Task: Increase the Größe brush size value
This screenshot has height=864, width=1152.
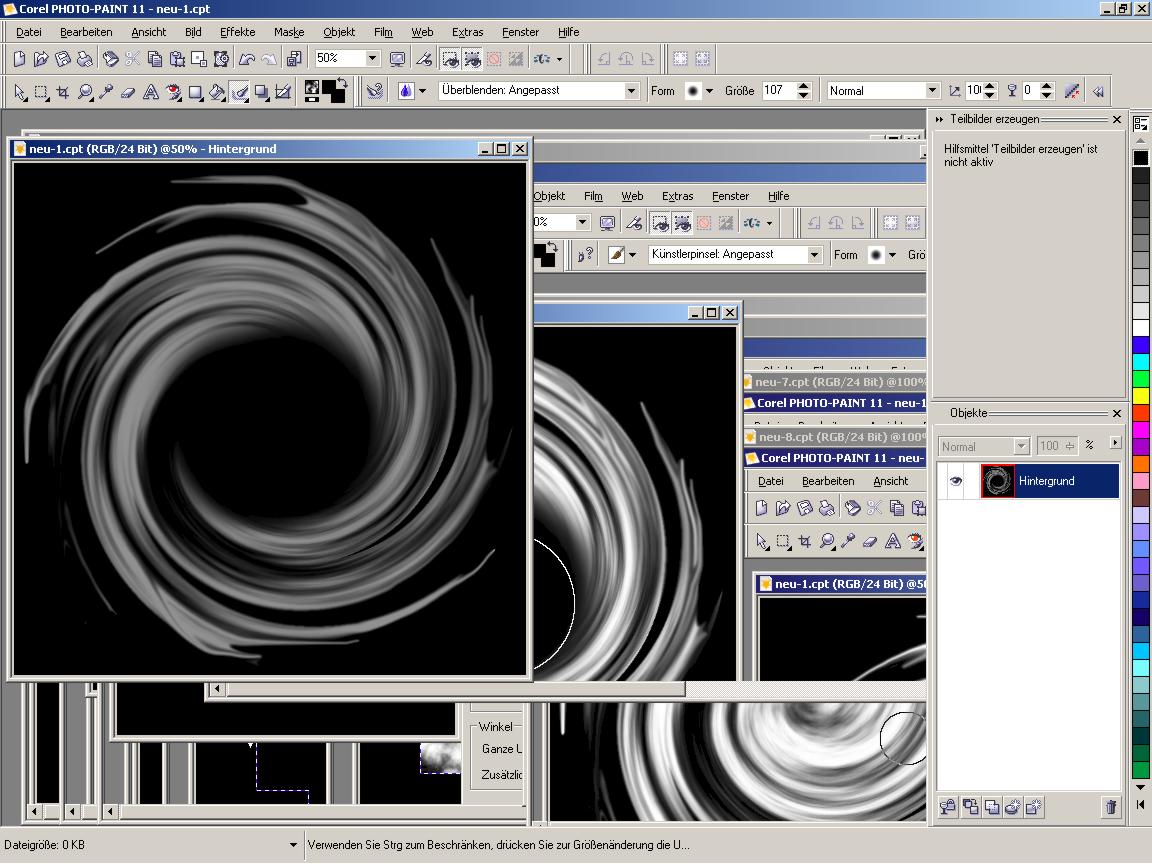Action: point(804,86)
